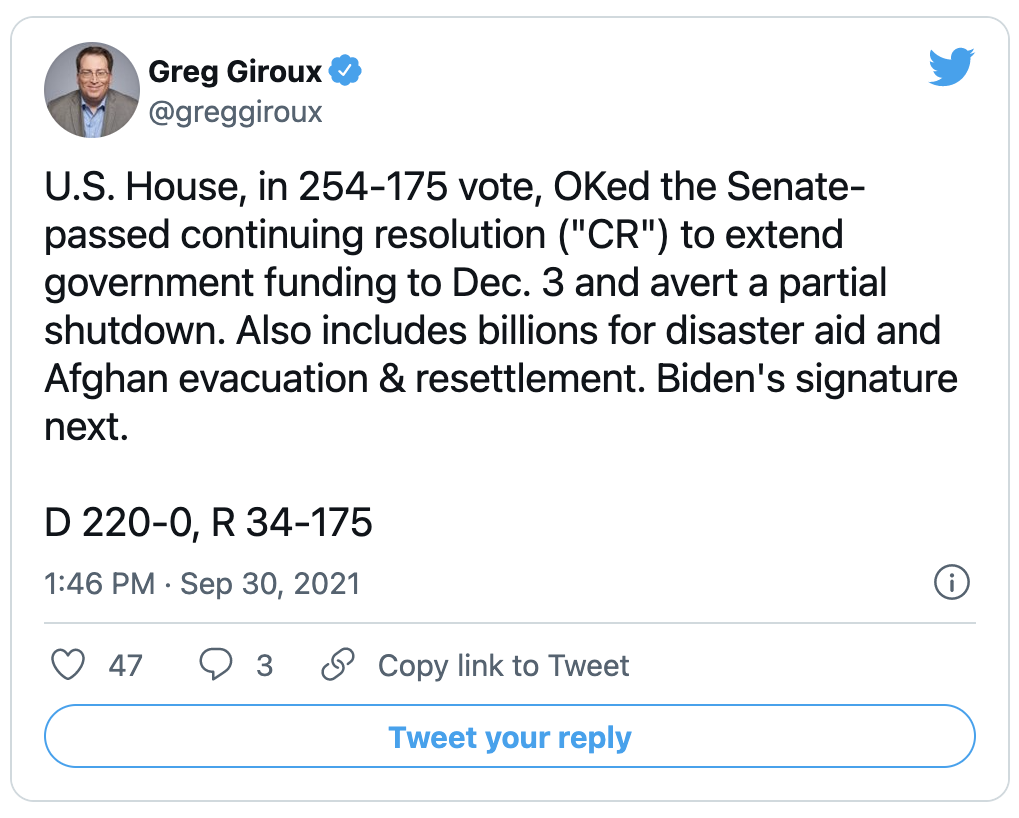This screenshot has width=1019, height=818.
Task: Click the Tweet your reply button
Action: click(x=510, y=736)
